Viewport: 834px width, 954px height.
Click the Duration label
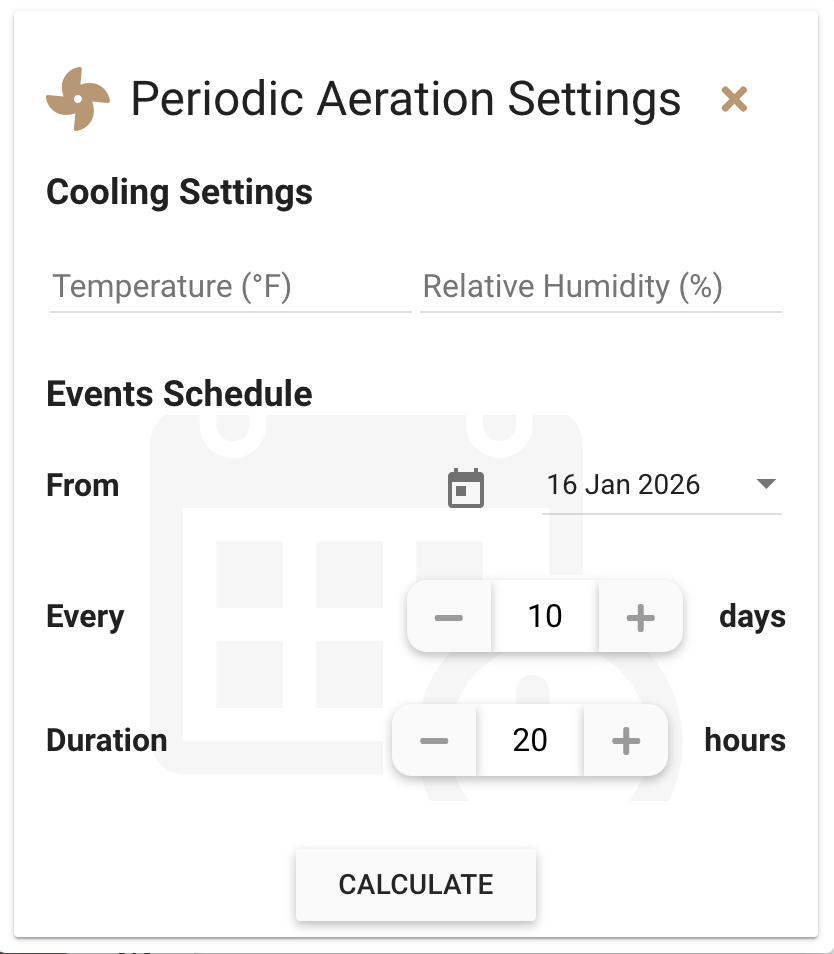coord(107,741)
